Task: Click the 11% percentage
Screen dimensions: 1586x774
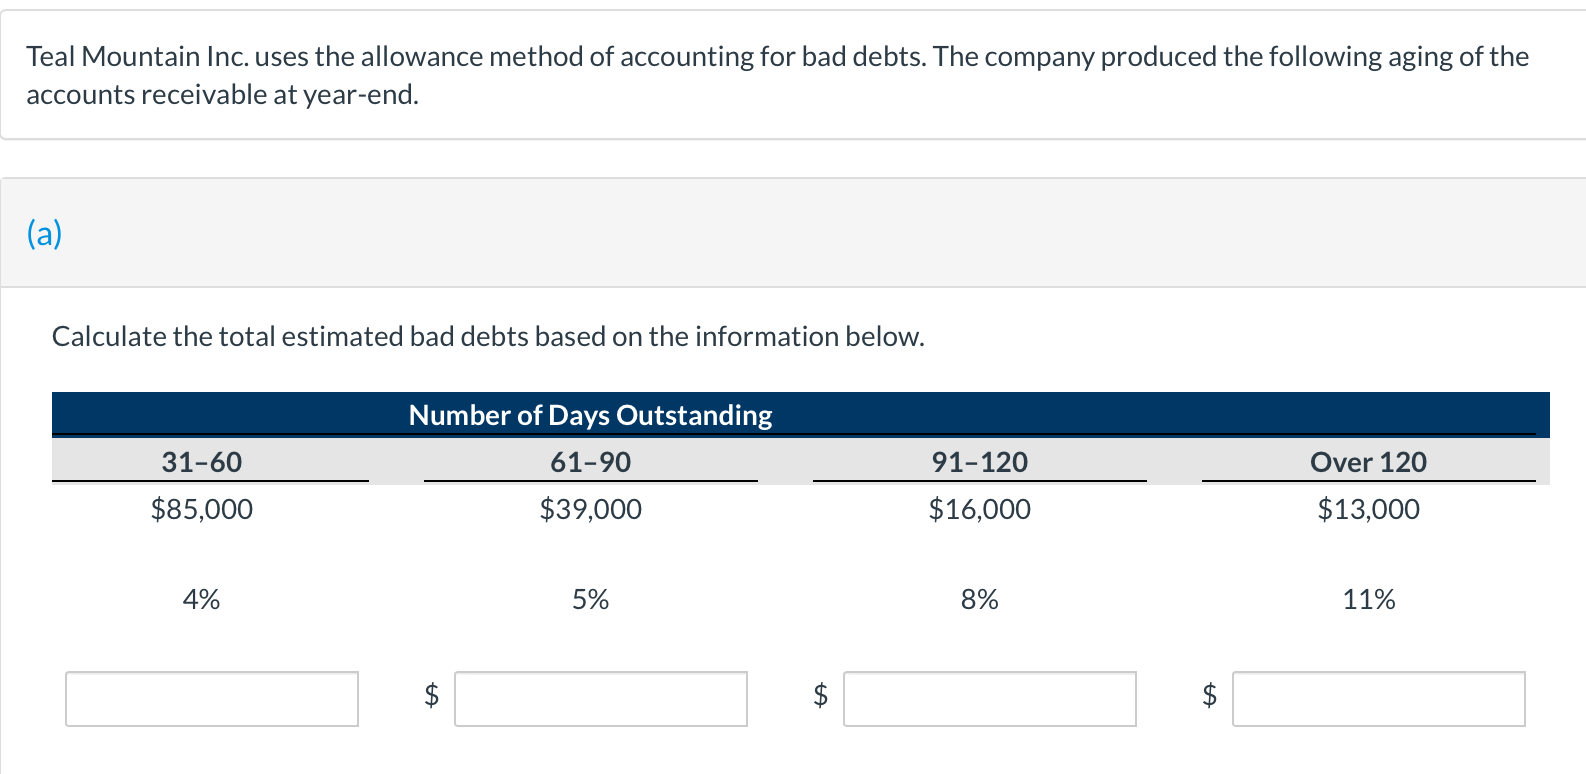Action: tap(1368, 599)
